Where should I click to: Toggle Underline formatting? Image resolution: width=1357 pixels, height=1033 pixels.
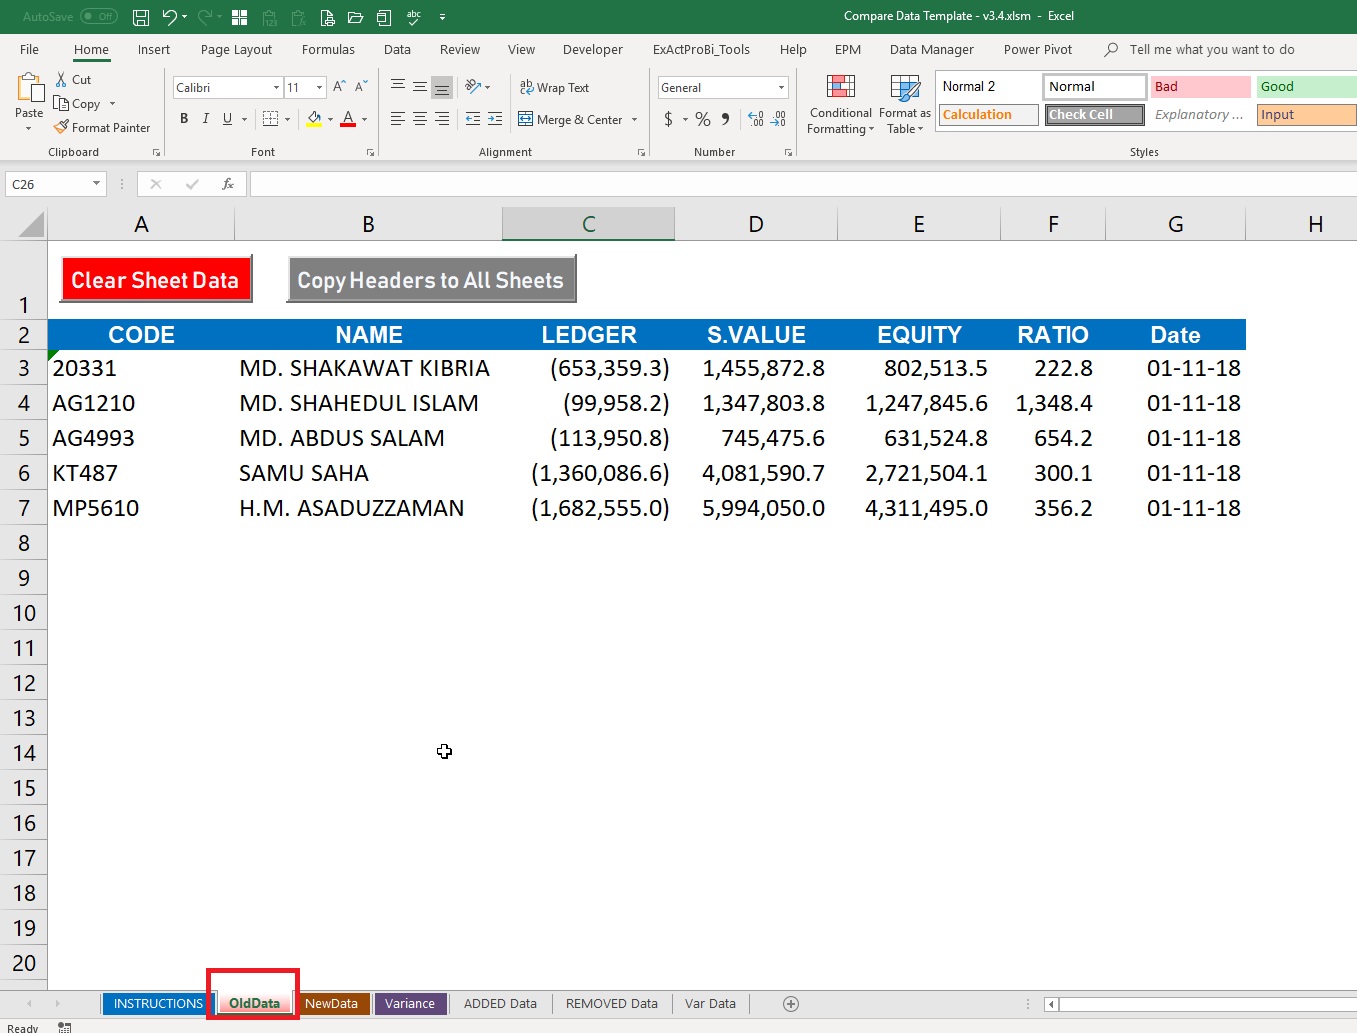(228, 119)
